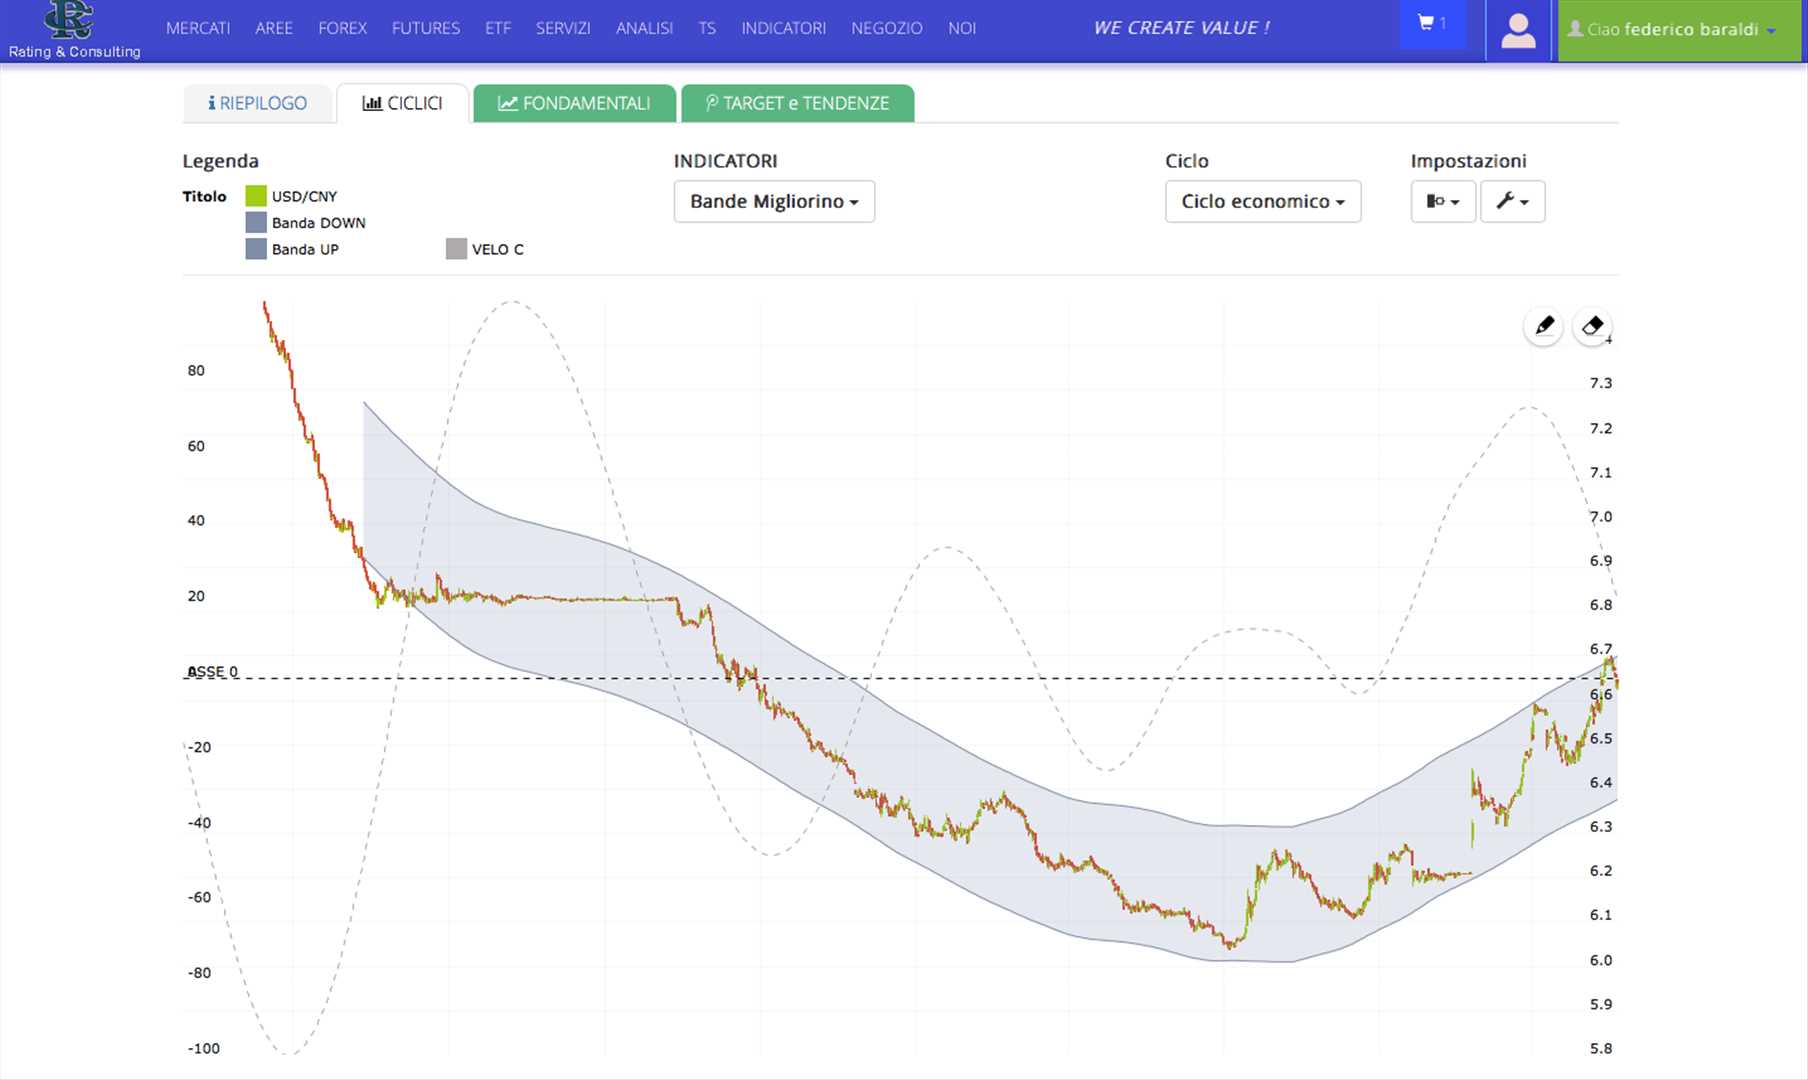
Task: Open the shopping cart icon
Action: 1432,23
